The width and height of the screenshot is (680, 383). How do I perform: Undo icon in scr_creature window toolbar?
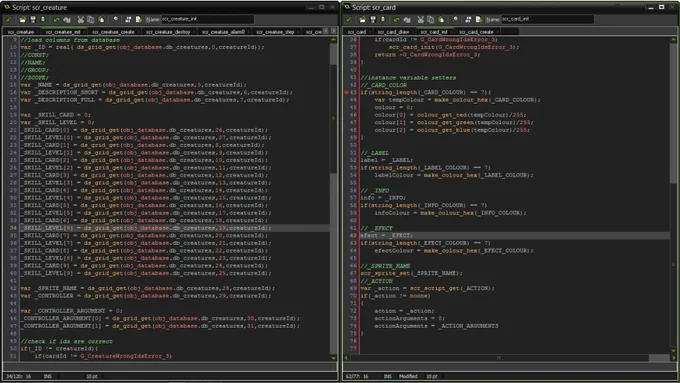(x=56, y=20)
